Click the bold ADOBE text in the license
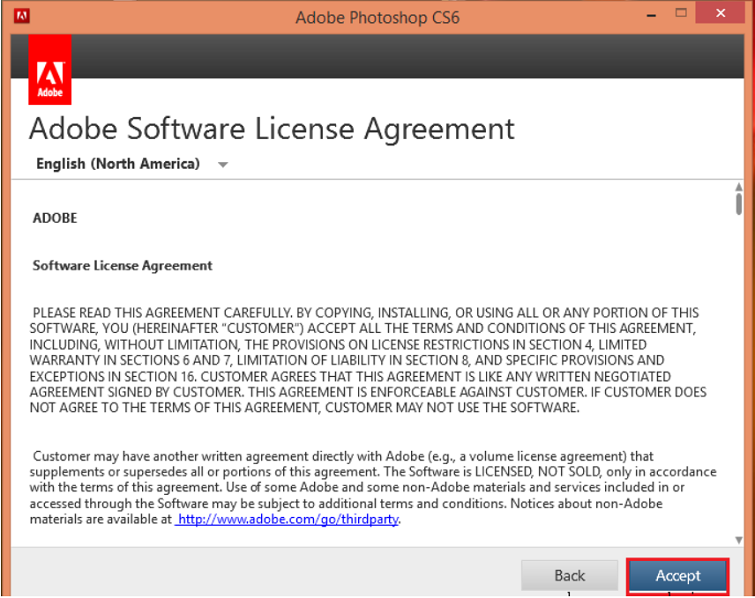The width and height of the screenshot is (755, 598). click(x=55, y=218)
